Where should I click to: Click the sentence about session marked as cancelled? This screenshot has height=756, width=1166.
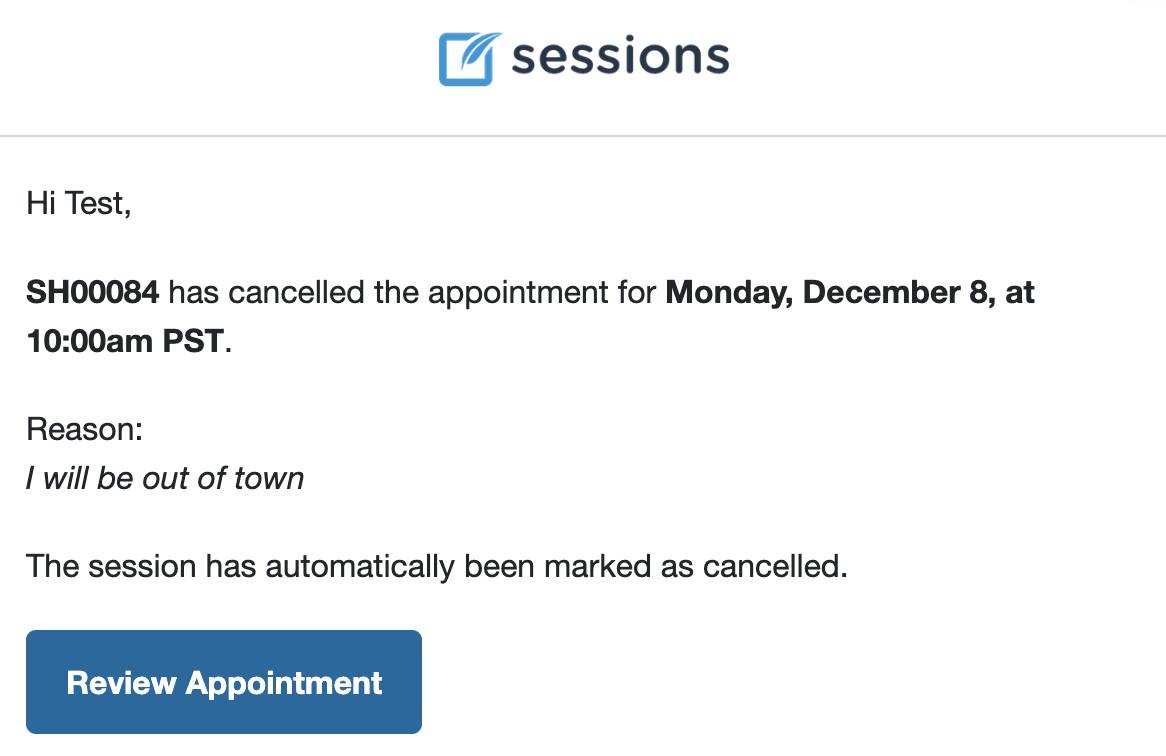click(437, 566)
